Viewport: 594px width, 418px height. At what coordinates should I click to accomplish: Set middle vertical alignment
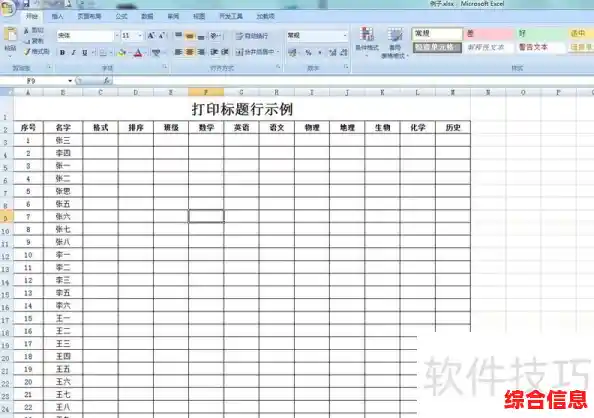coord(189,36)
